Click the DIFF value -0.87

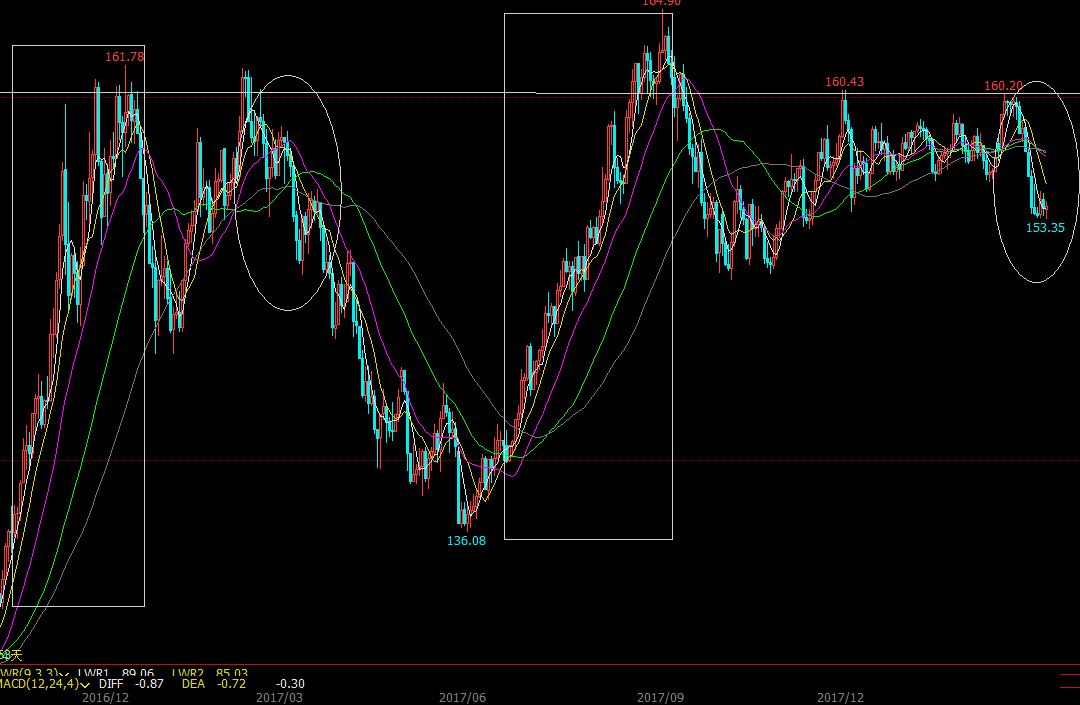coord(152,684)
